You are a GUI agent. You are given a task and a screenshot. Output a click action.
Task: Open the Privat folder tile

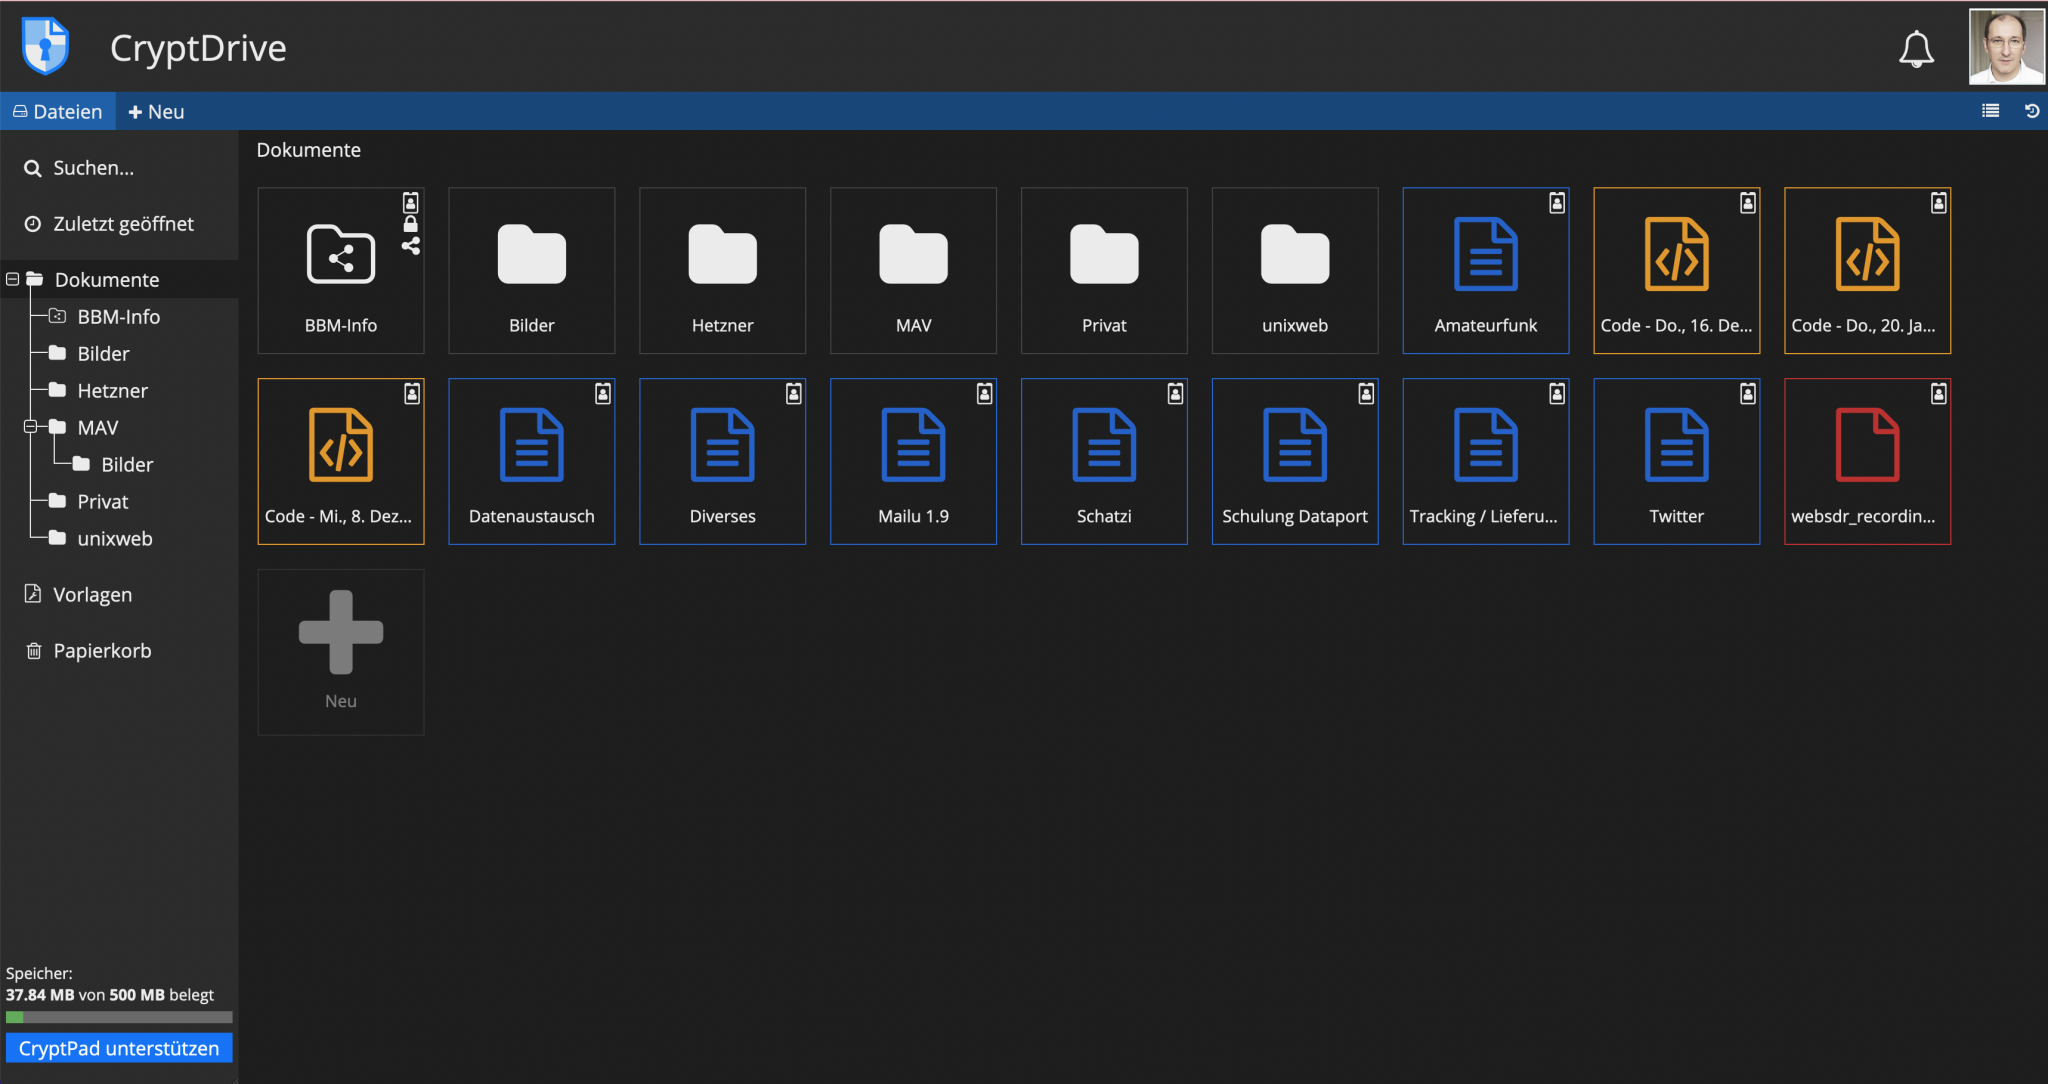[x=1104, y=271]
